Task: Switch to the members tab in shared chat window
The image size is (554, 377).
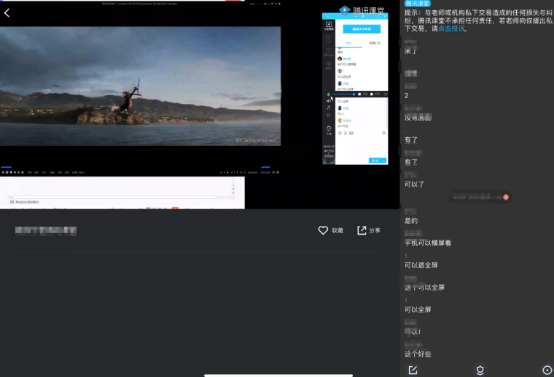Action: [x=375, y=43]
